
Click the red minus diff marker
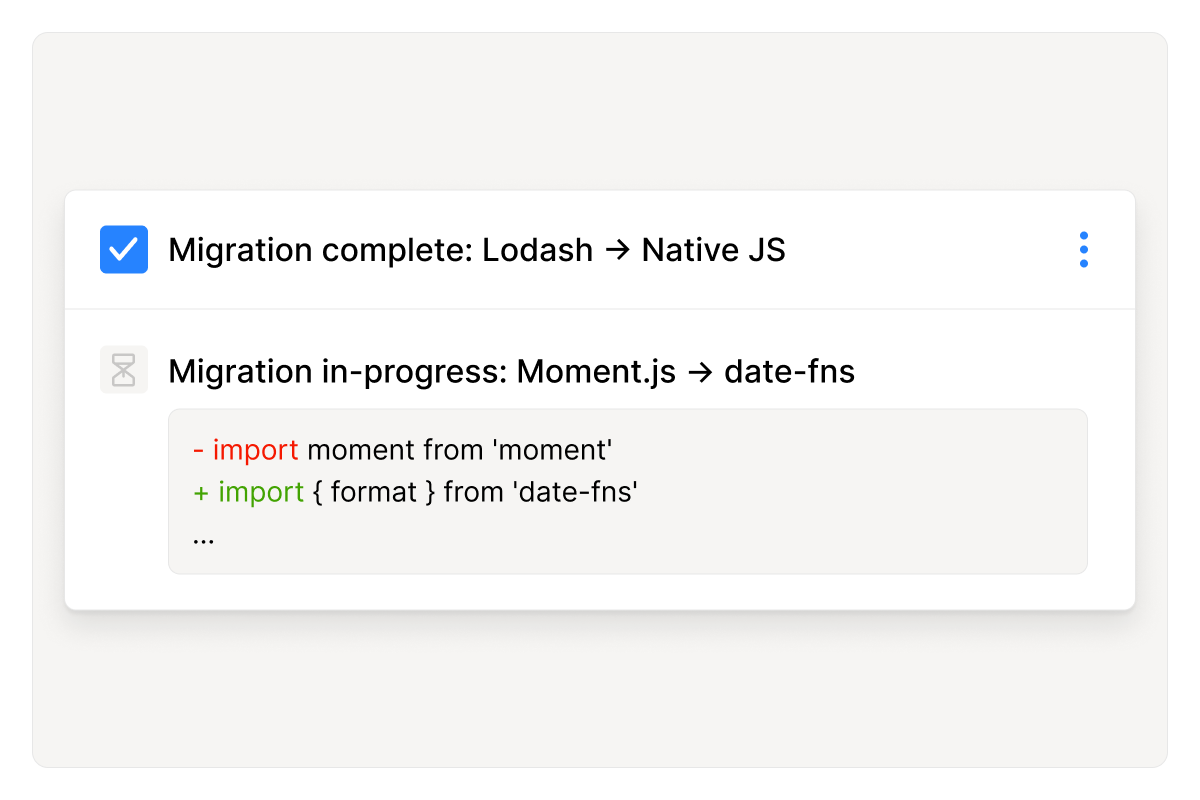coord(199,450)
